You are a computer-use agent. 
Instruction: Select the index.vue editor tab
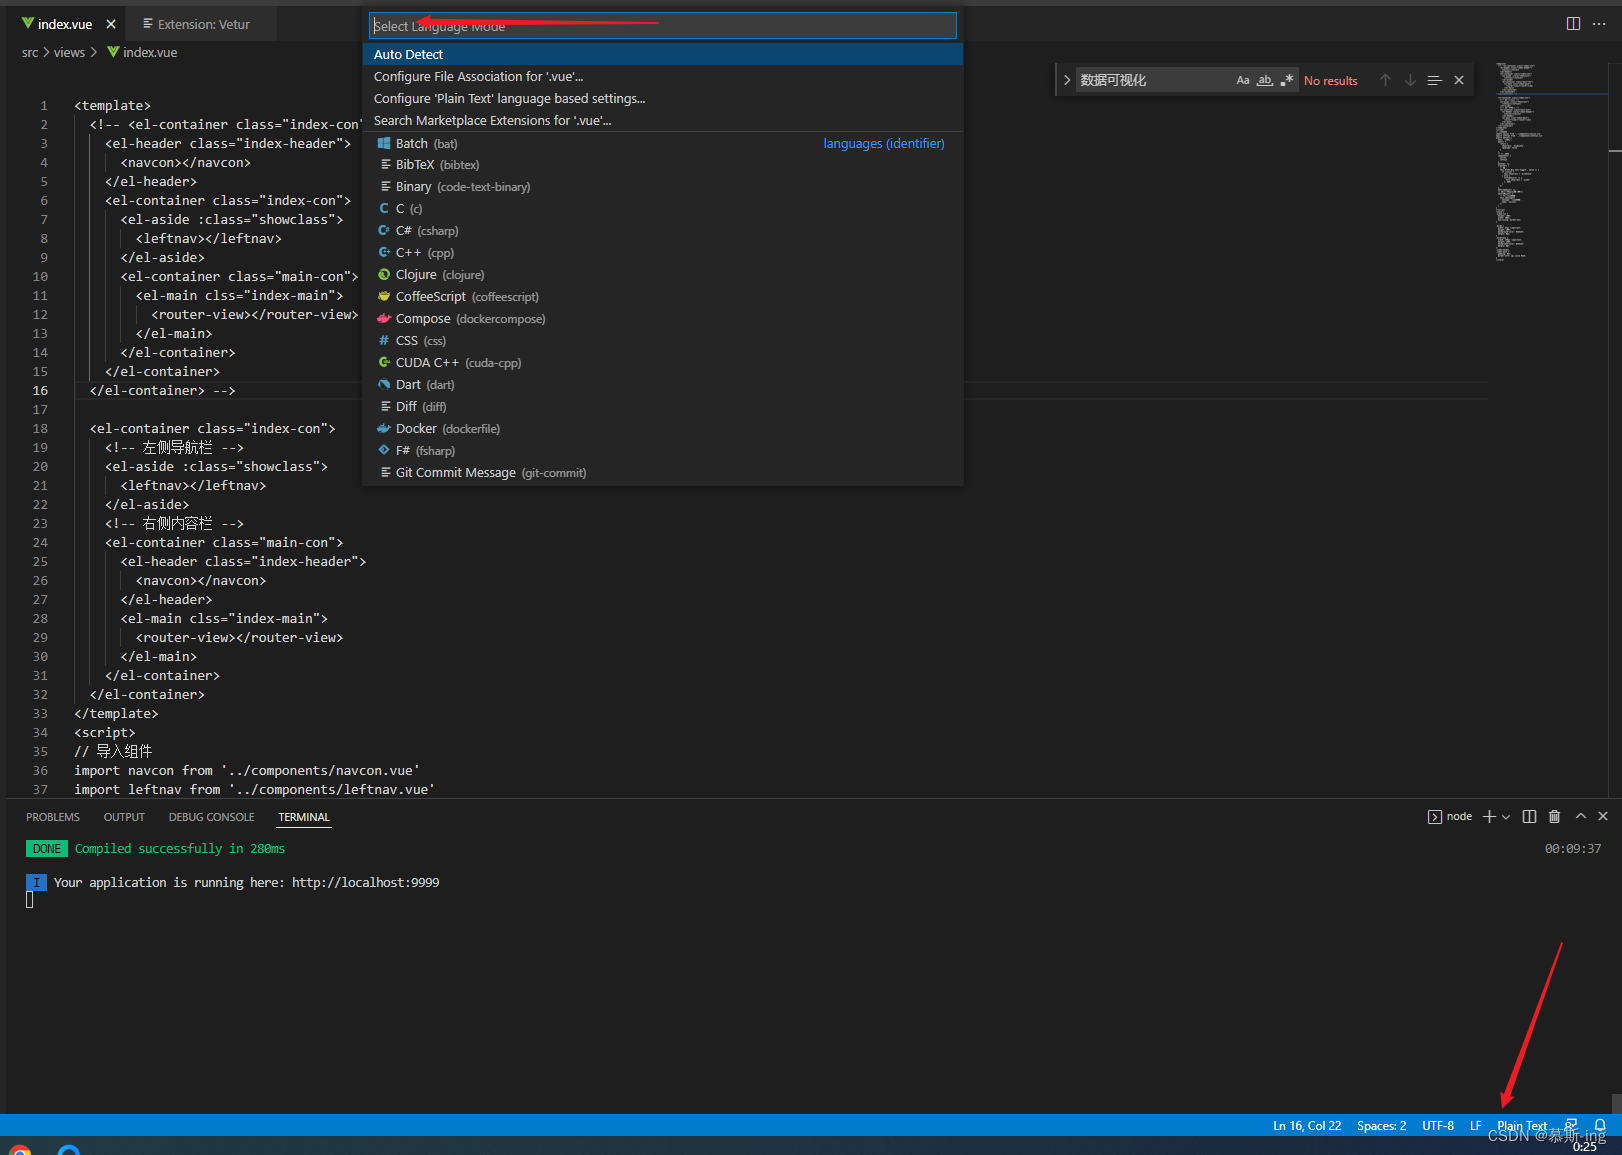[65, 24]
